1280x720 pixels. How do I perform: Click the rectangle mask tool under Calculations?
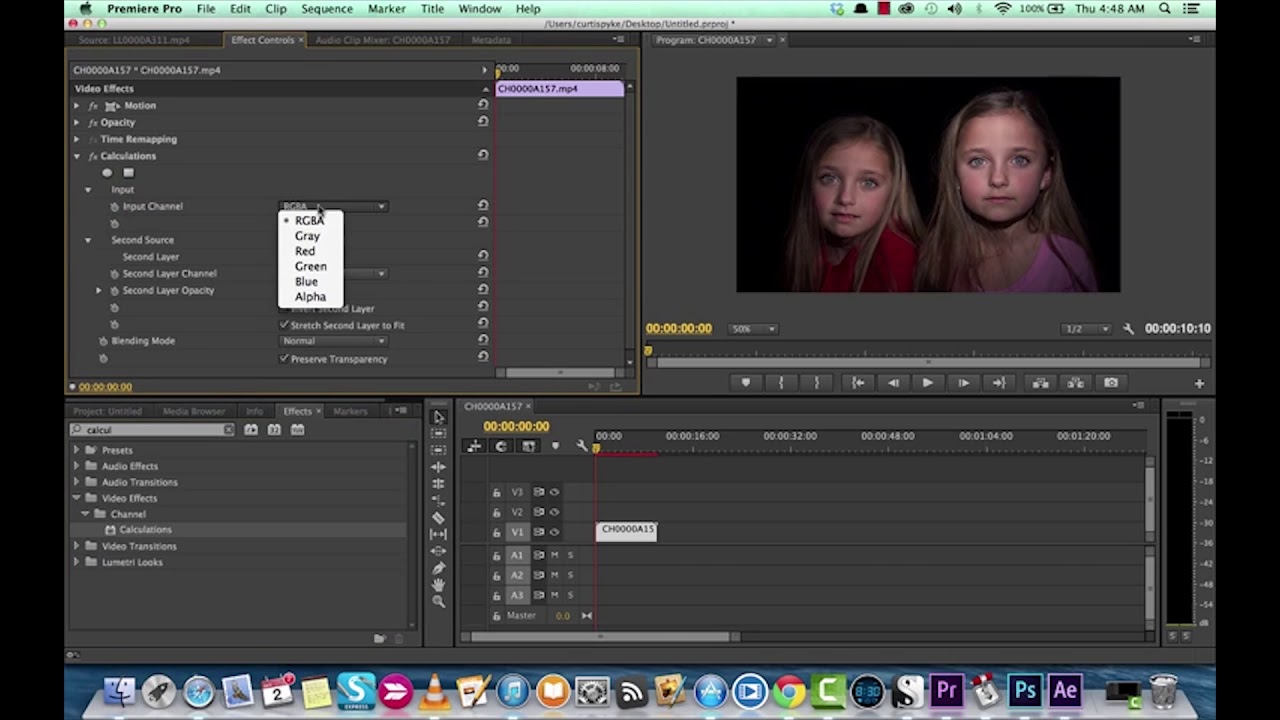click(128, 173)
